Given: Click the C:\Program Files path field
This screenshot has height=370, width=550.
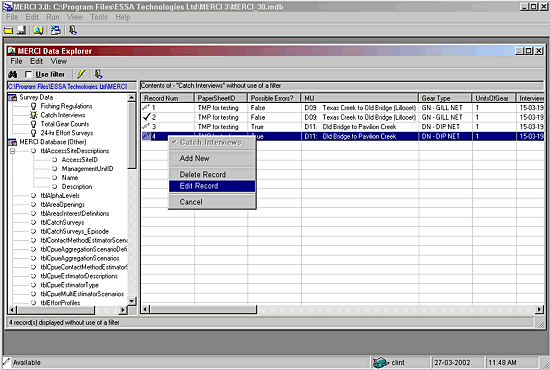Looking at the screenshot, I should 72,86.
